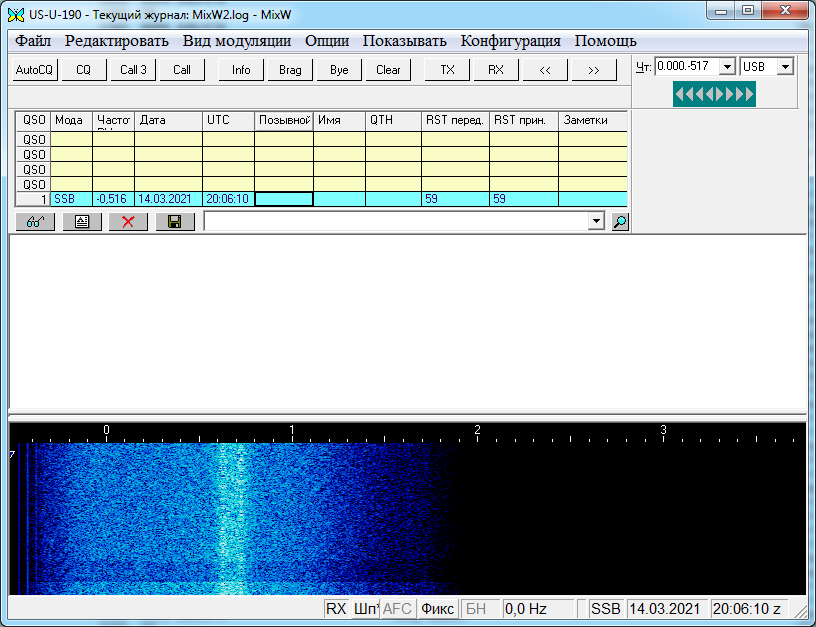The width and height of the screenshot is (816, 627).
Task: Open the frequency dropdown showing 0.000.-517
Action: click(x=727, y=67)
